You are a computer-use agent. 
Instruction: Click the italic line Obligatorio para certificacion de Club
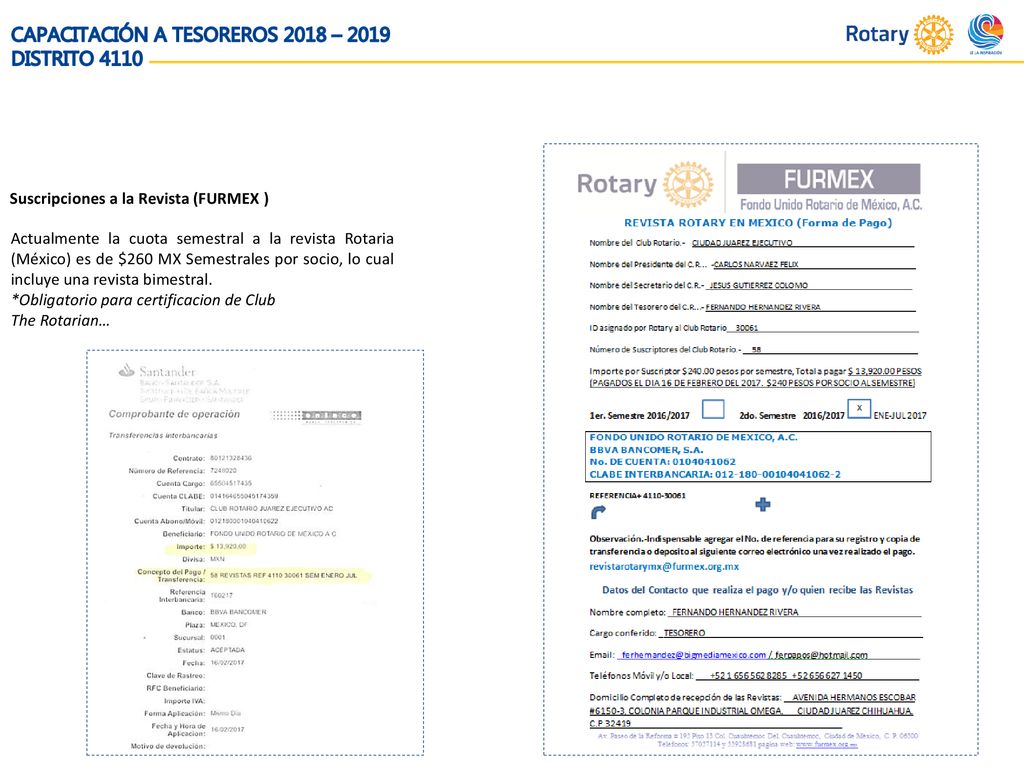(x=143, y=300)
